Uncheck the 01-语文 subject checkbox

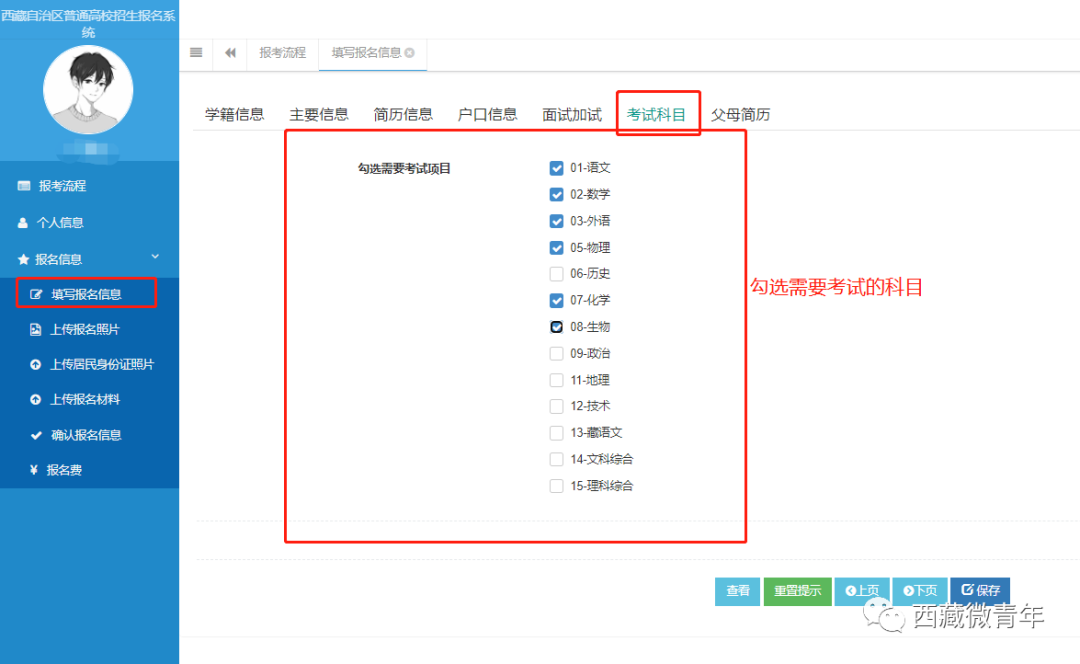557,168
